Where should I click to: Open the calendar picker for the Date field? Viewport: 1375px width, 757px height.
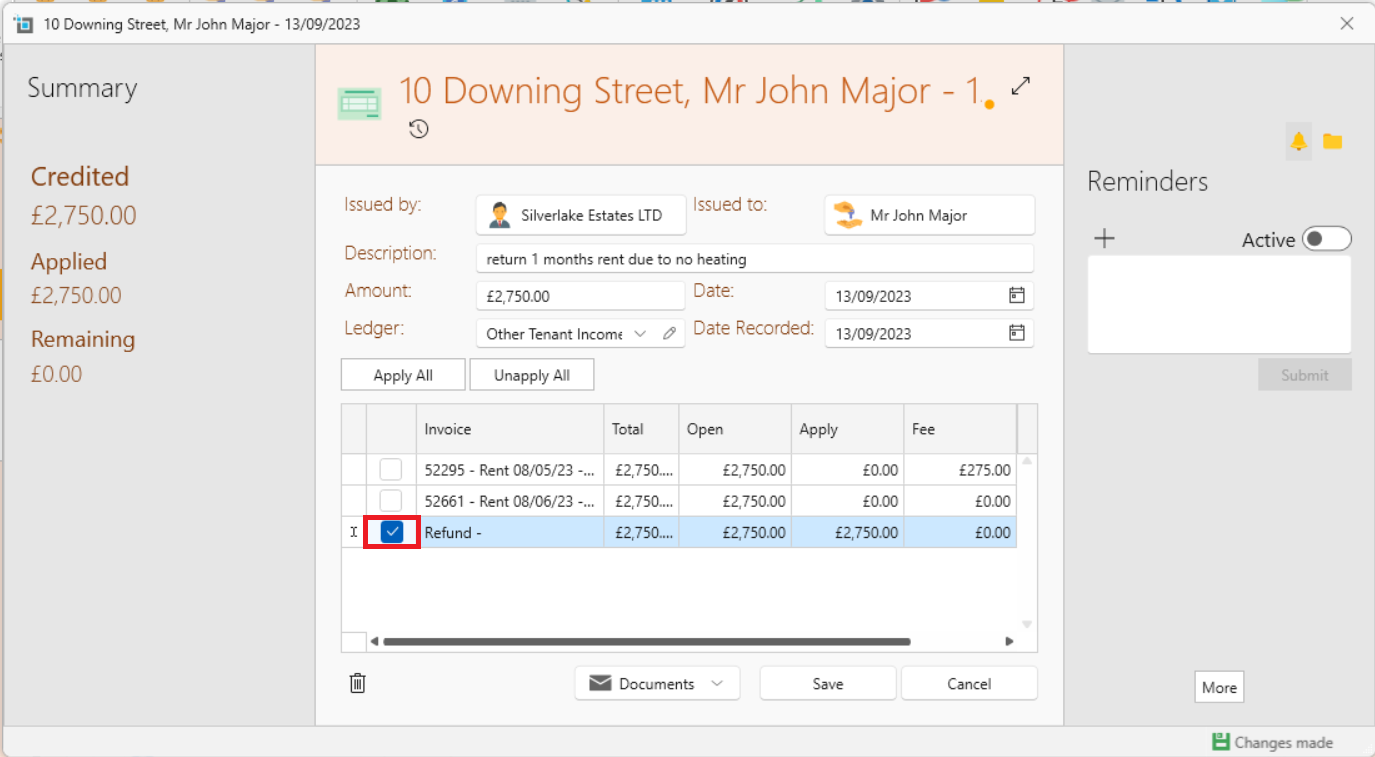pyautogui.click(x=1016, y=295)
